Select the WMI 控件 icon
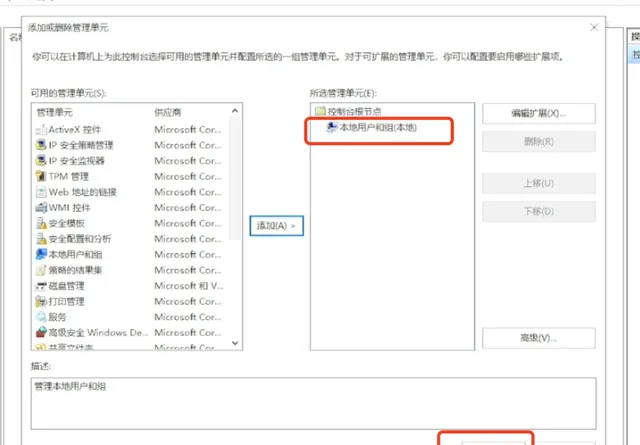The width and height of the screenshot is (640, 445). (41, 208)
